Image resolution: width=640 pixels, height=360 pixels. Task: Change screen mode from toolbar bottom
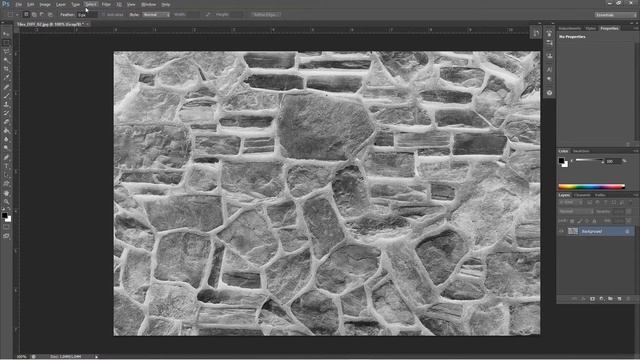pos(6,236)
